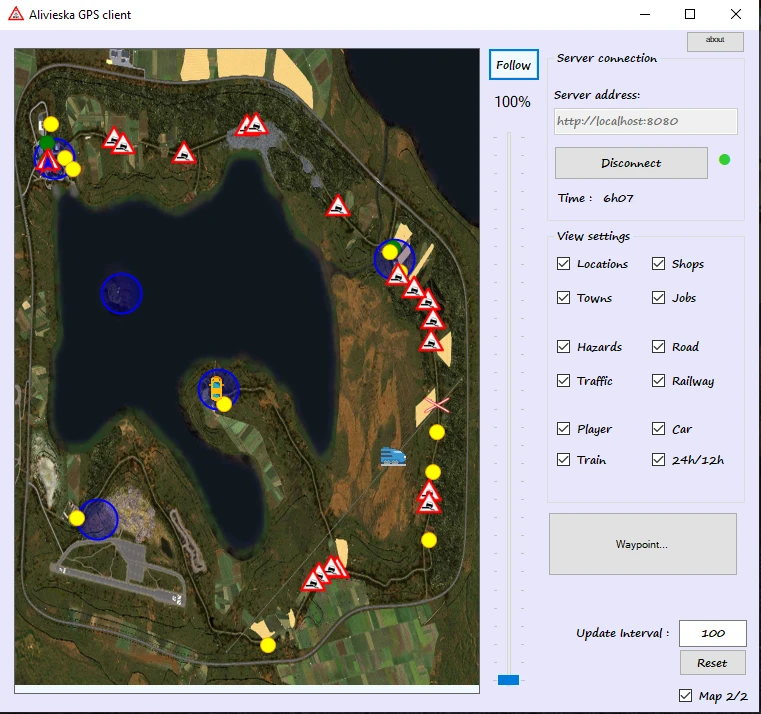The width and height of the screenshot is (761, 714).
Task: Select the blue circle marker beside the airfield
Action: pos(100,519)
